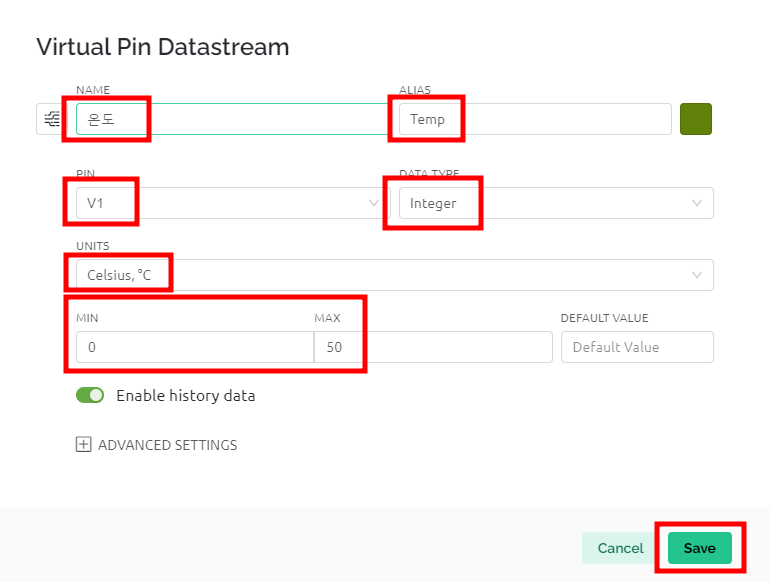Open the green datastream color picker
770x582 pixels.
point(696,119)
